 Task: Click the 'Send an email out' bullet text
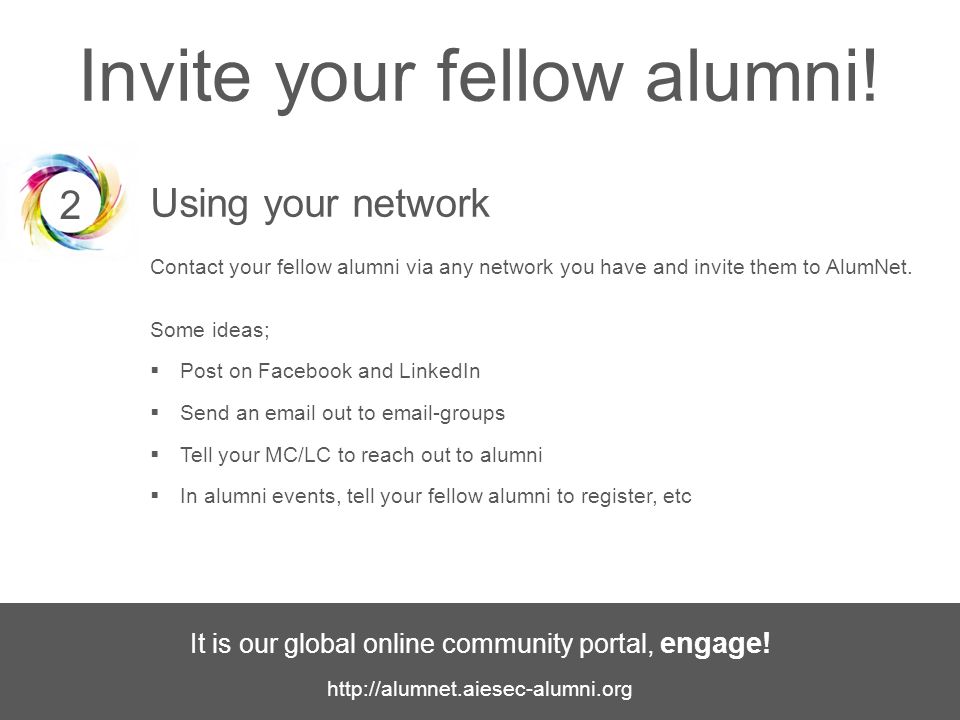tap(342, 413)
